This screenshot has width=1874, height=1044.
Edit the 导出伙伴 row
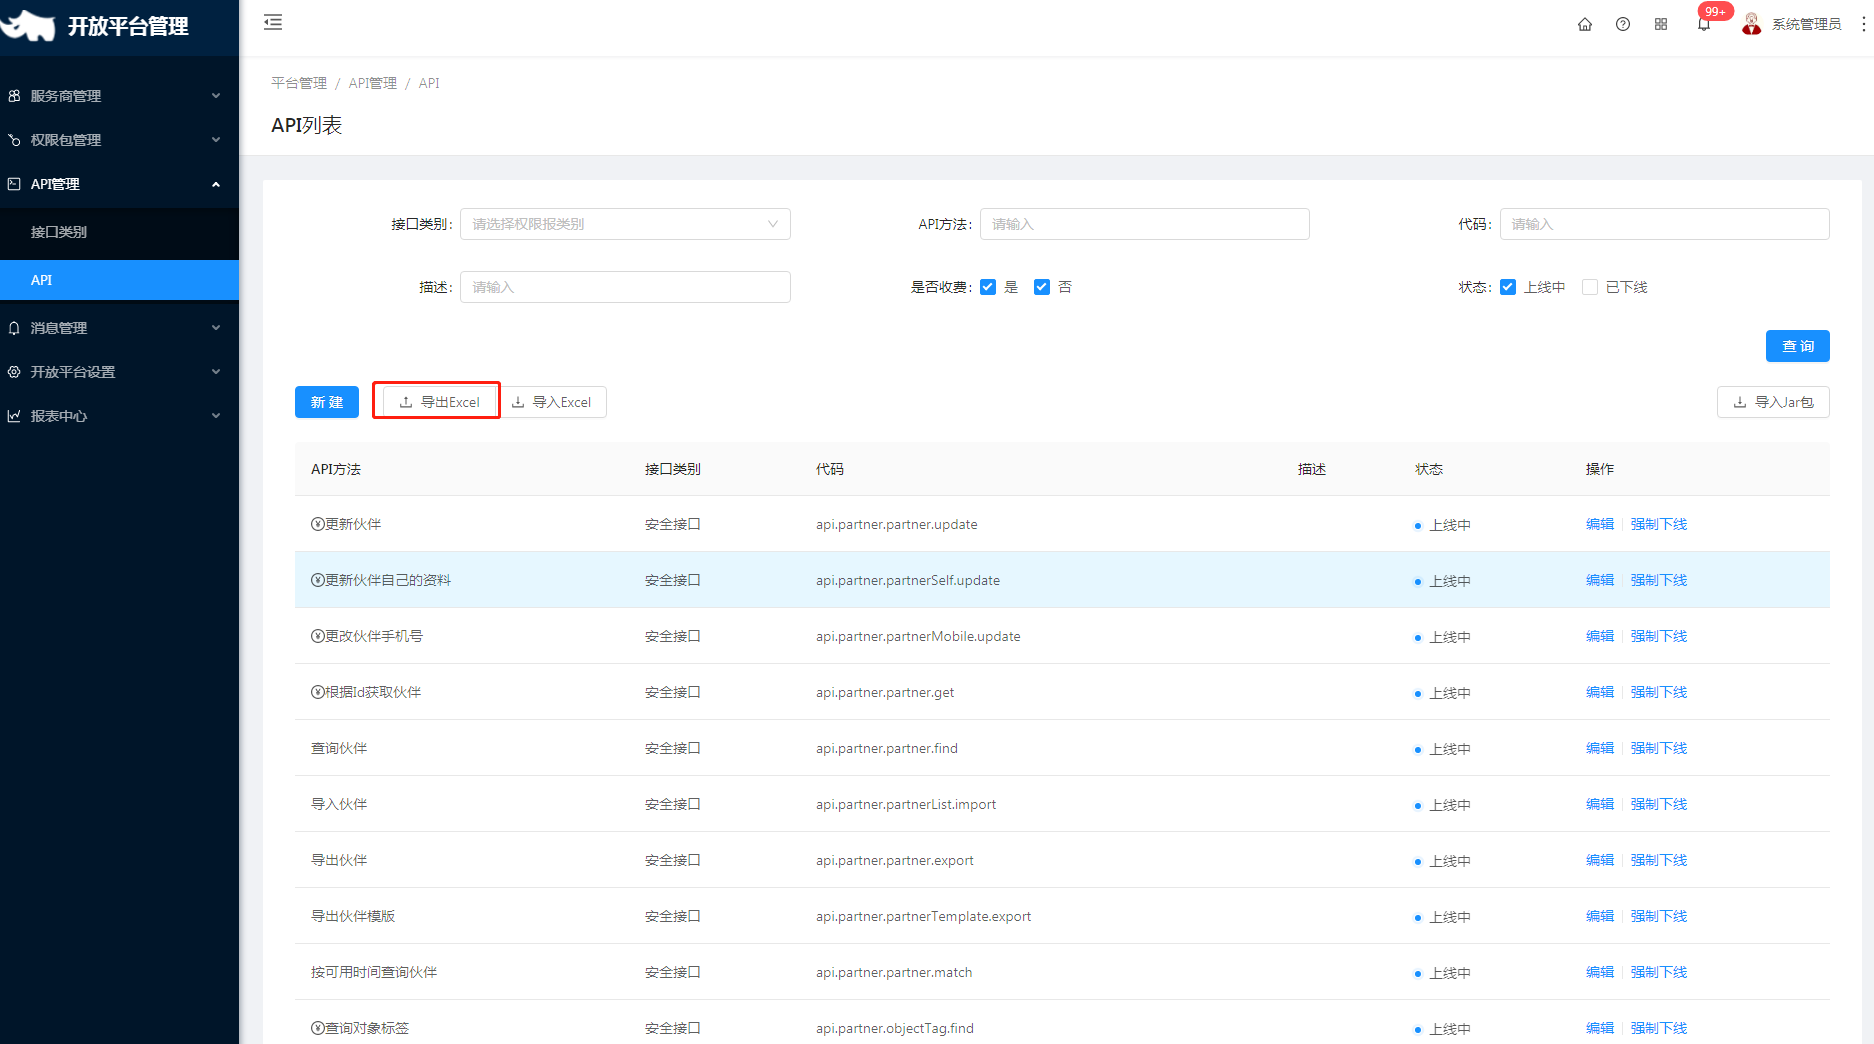coord(1600,860)
